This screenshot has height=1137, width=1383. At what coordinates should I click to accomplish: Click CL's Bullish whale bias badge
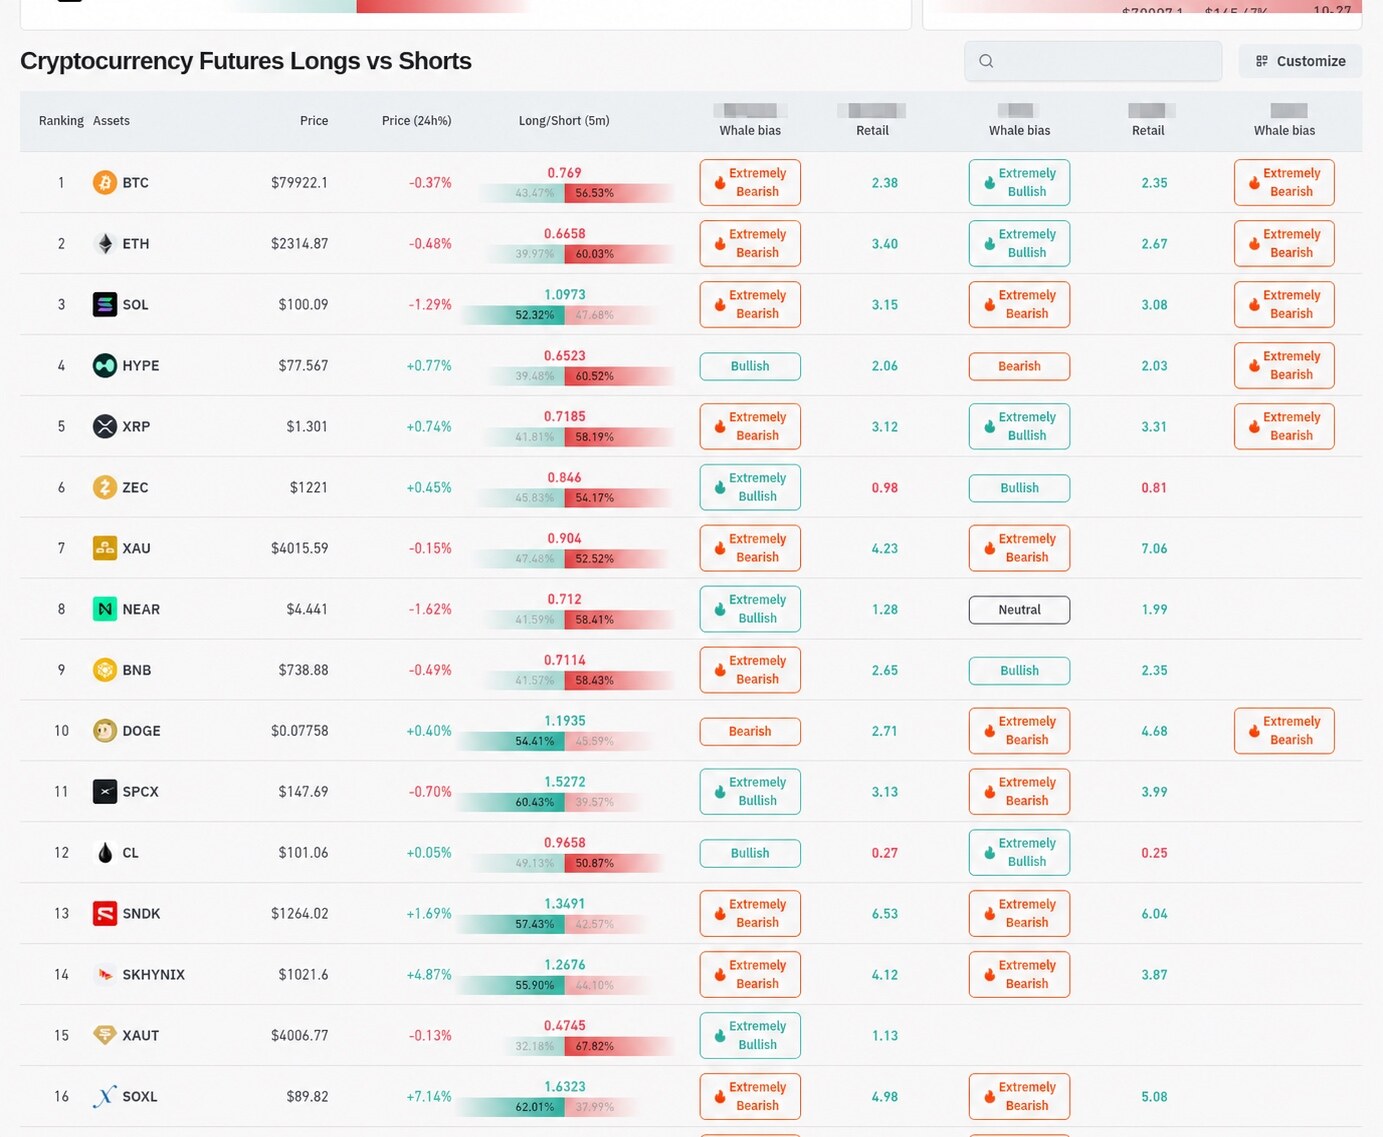750,853
